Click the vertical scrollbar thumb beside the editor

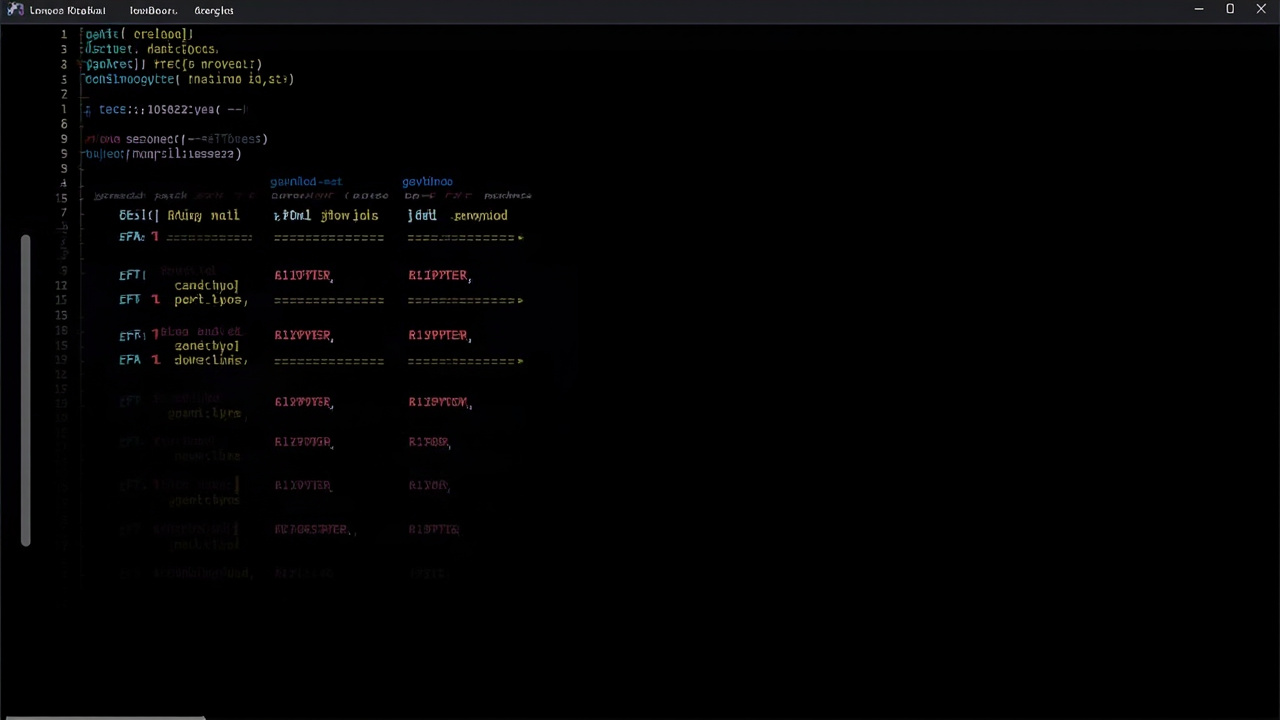pyautogui.click(x=26, y=391)
